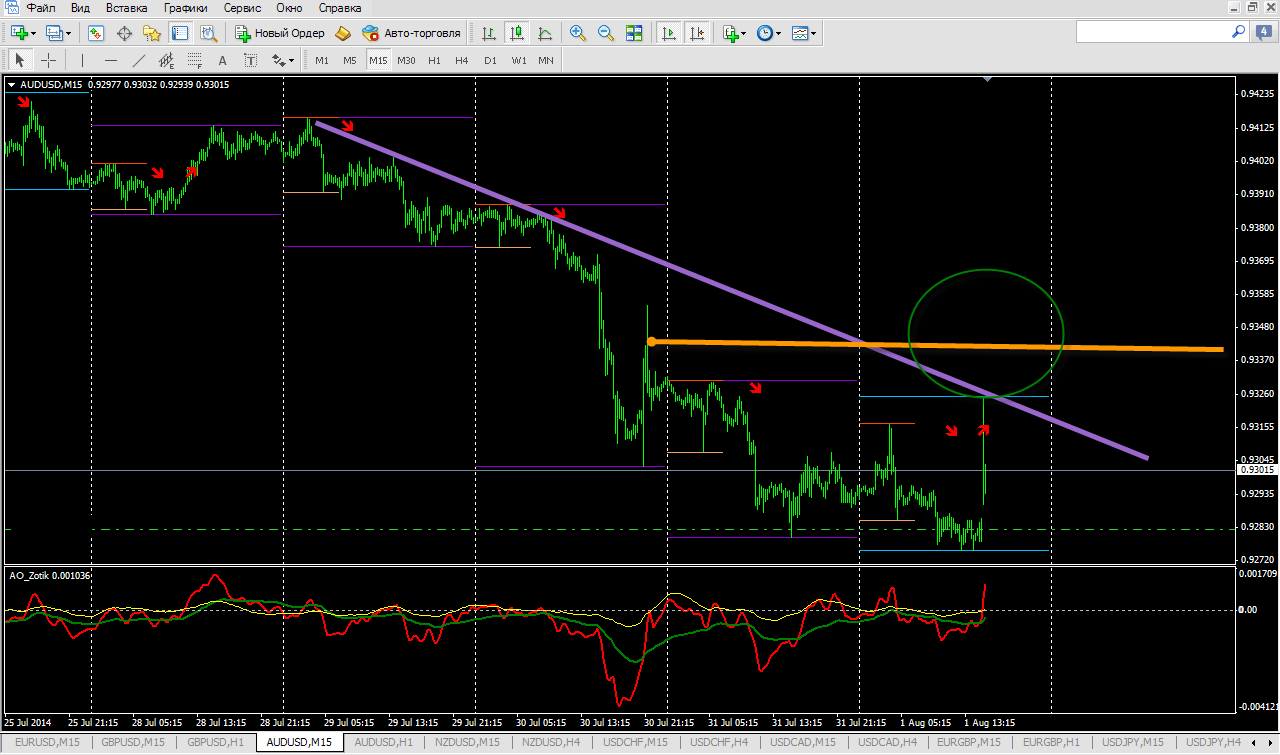This screenshot has height=755, width=1280.
Task: Expand the periodicity clock dropdown
Action: coord(769,33)
